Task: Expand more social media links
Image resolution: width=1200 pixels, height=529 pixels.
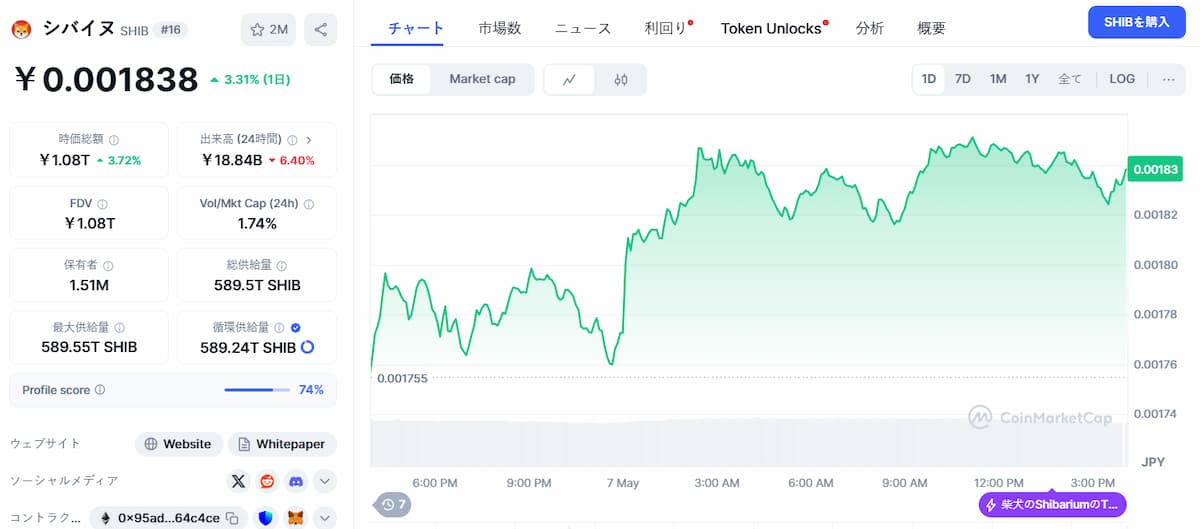Action: [325, 482]
